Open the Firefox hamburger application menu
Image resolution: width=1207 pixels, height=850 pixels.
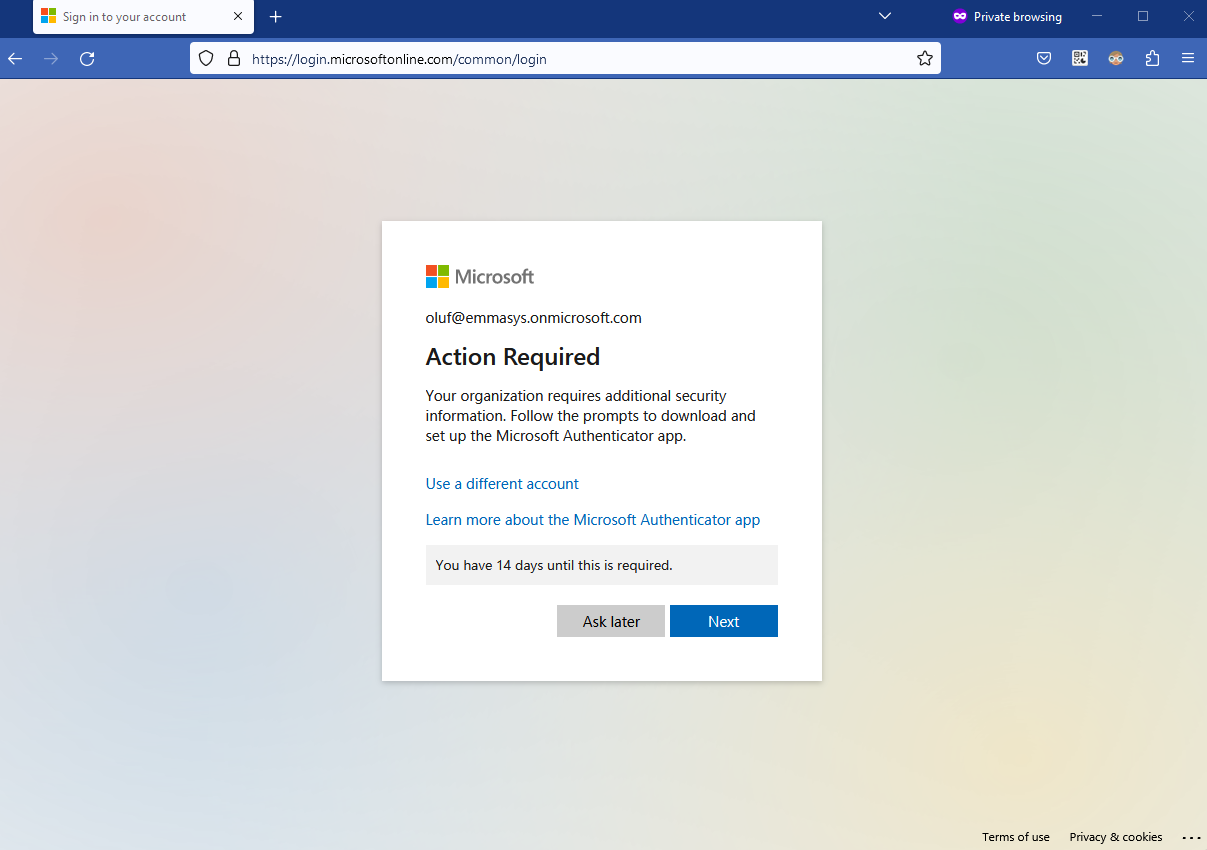click(1188, 59)
